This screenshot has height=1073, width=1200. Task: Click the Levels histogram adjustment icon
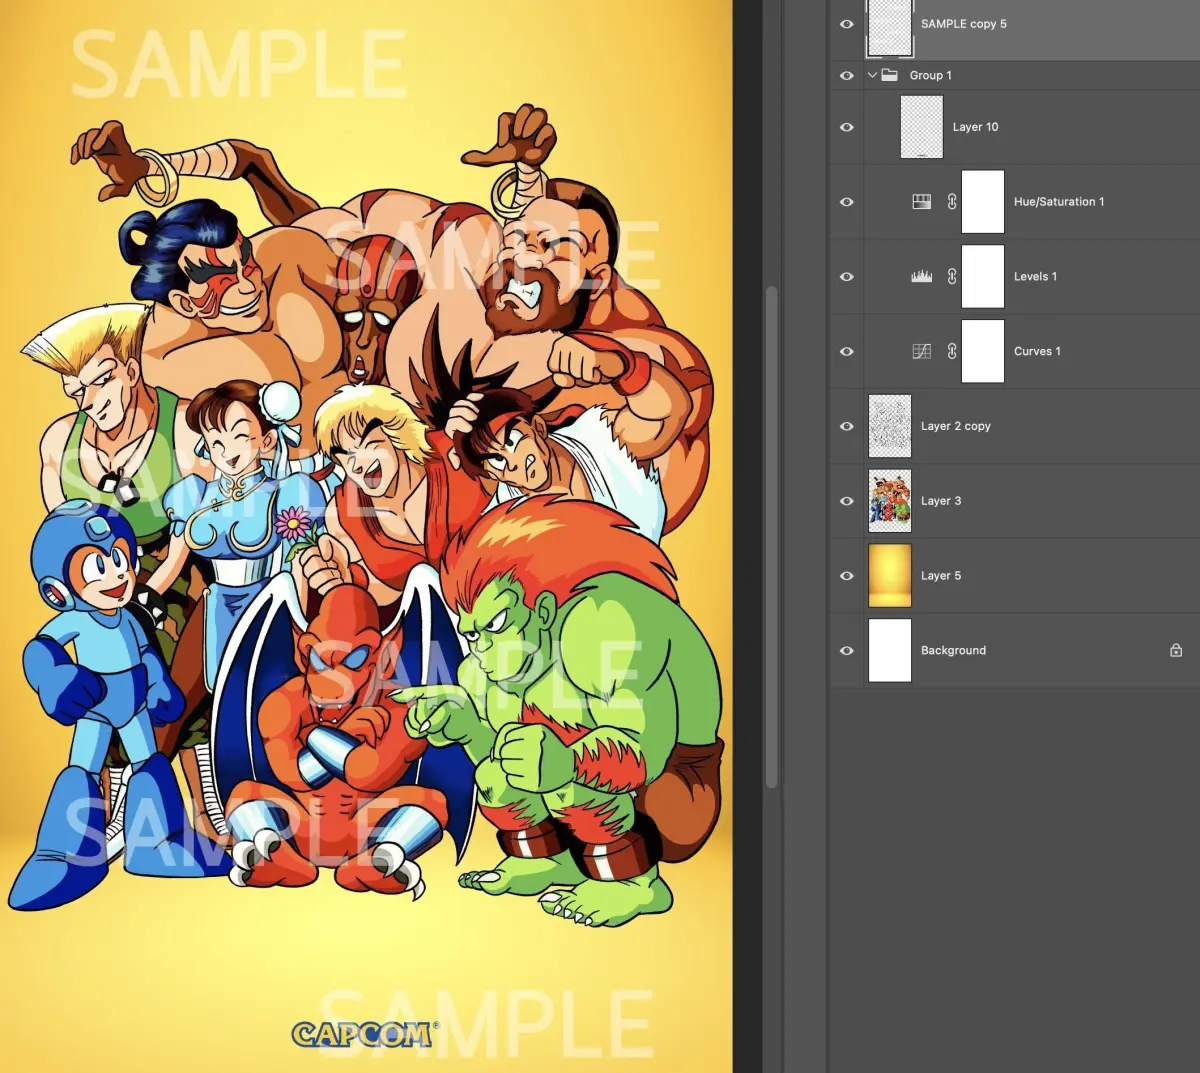[x=922, y=277]
